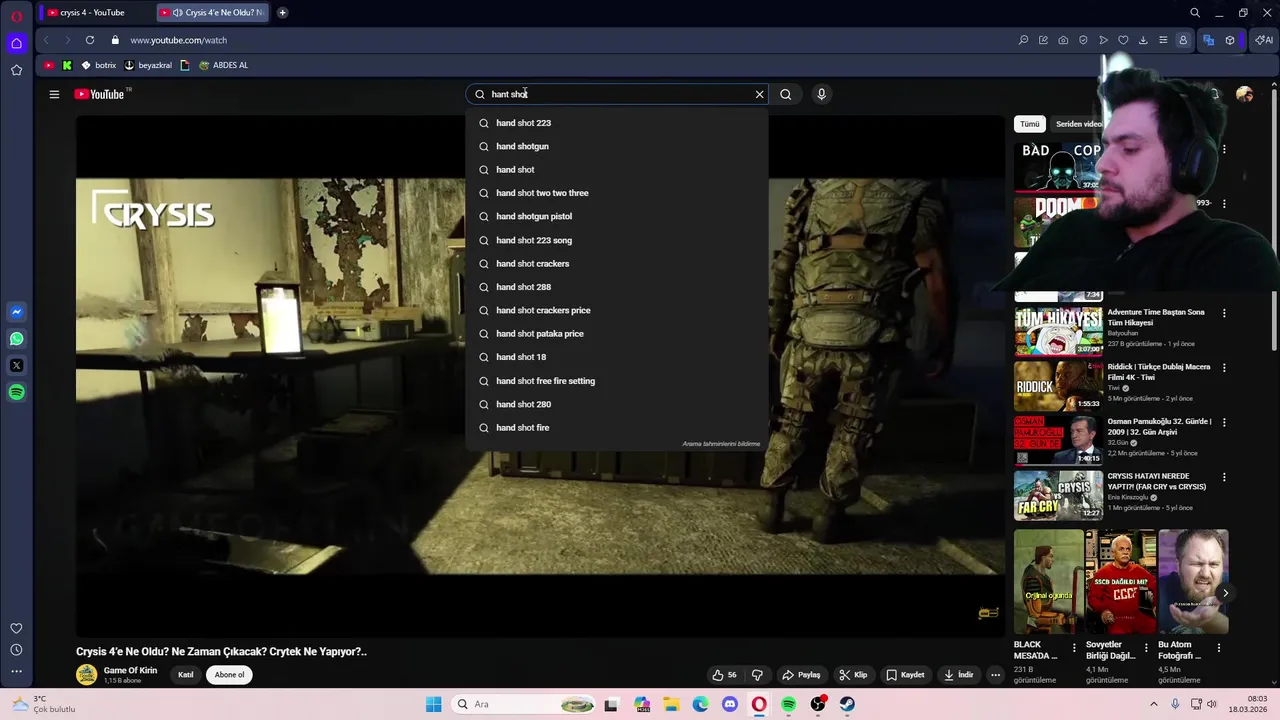Select 'hand shot pataka price' suggestion
1280x720 pixels.
pos(617,333)
